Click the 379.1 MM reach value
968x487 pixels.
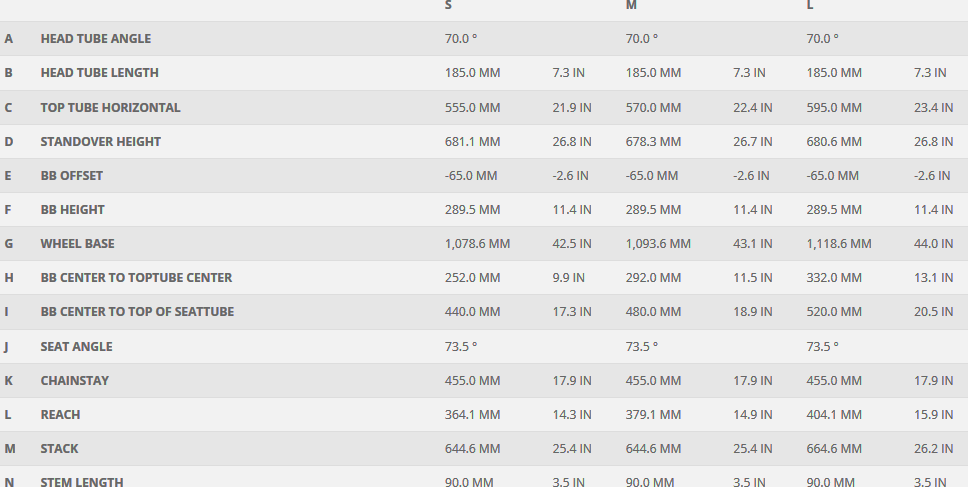click(x=653, y=415)
